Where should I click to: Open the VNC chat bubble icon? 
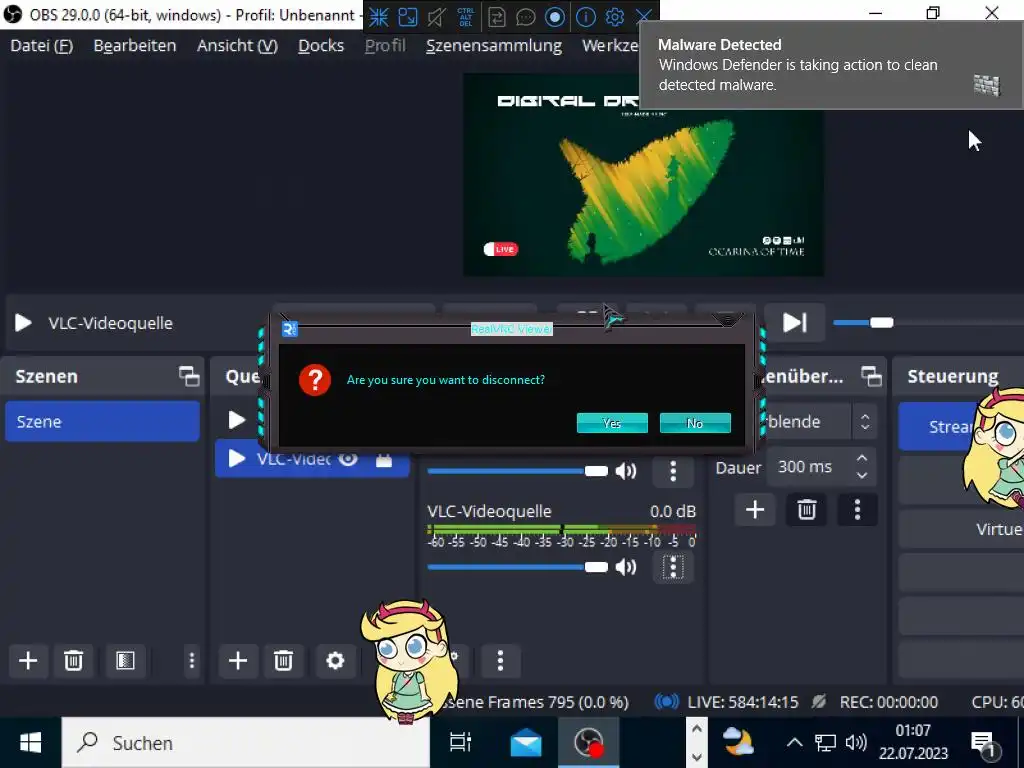click(x=526, y=17)
